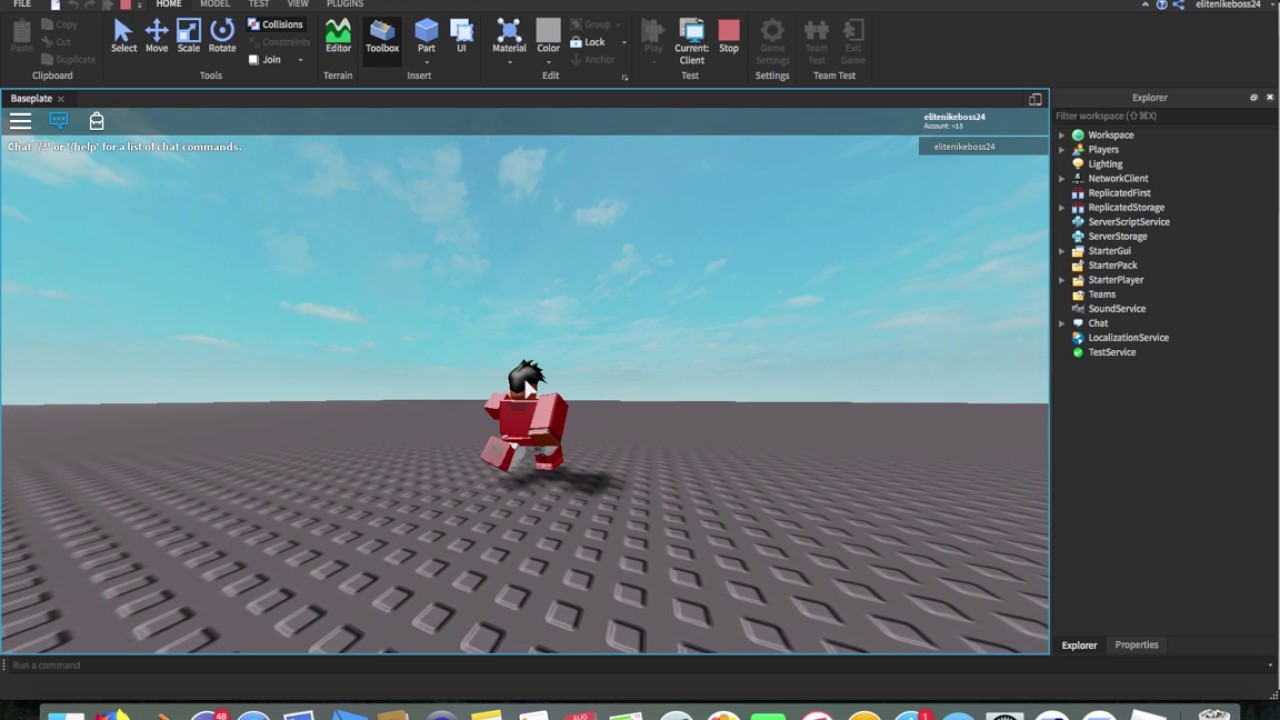
Task: Switch Current: Client view
Action: [692, 41]
